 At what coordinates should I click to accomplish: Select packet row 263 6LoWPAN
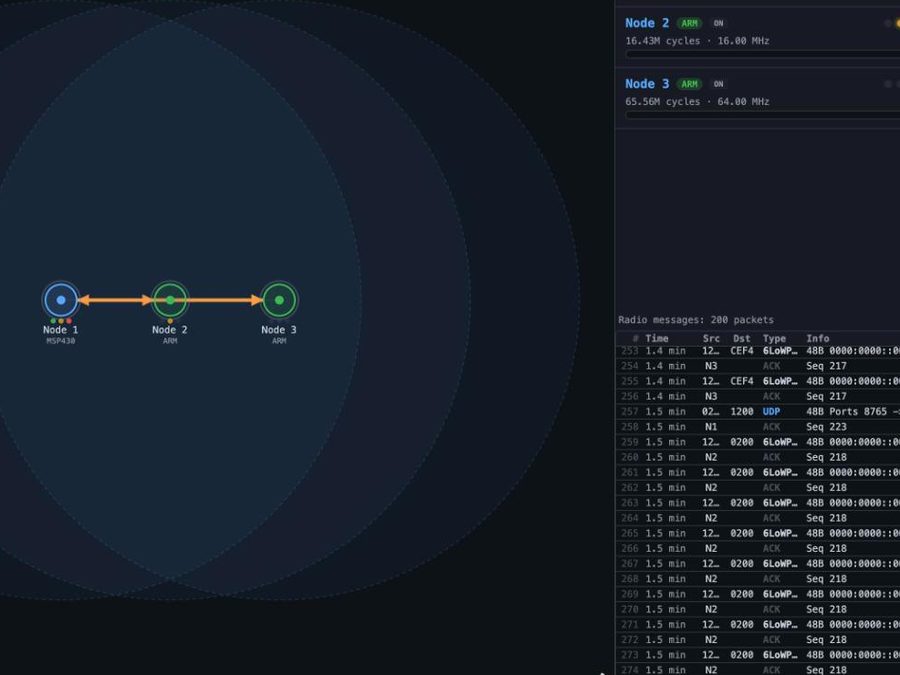pos(758,503)
